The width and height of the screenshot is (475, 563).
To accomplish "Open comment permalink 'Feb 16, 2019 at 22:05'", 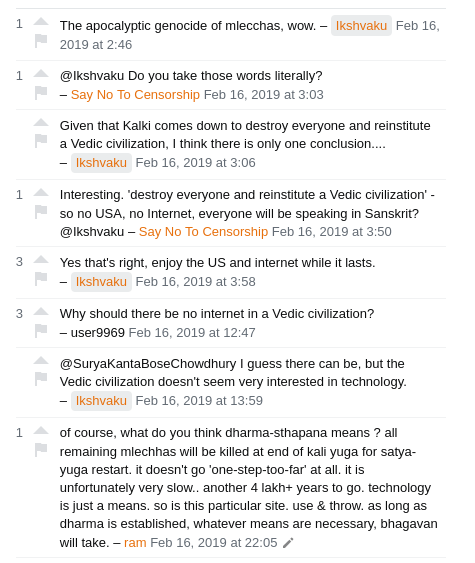I will tap(214, 543).
